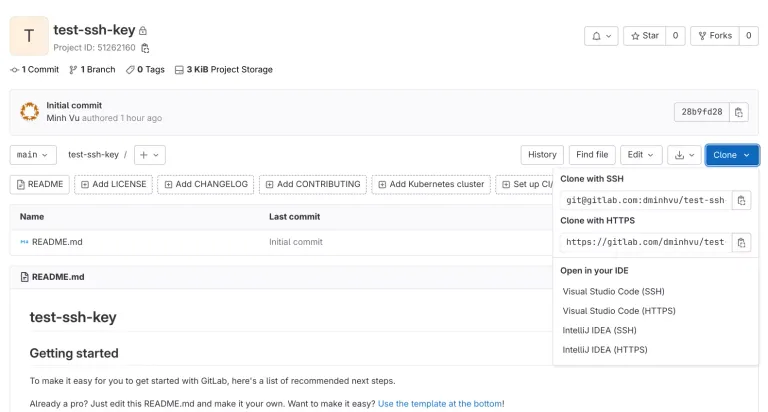
Task: Select the SSH clone URL field
Action: point(646,200)
